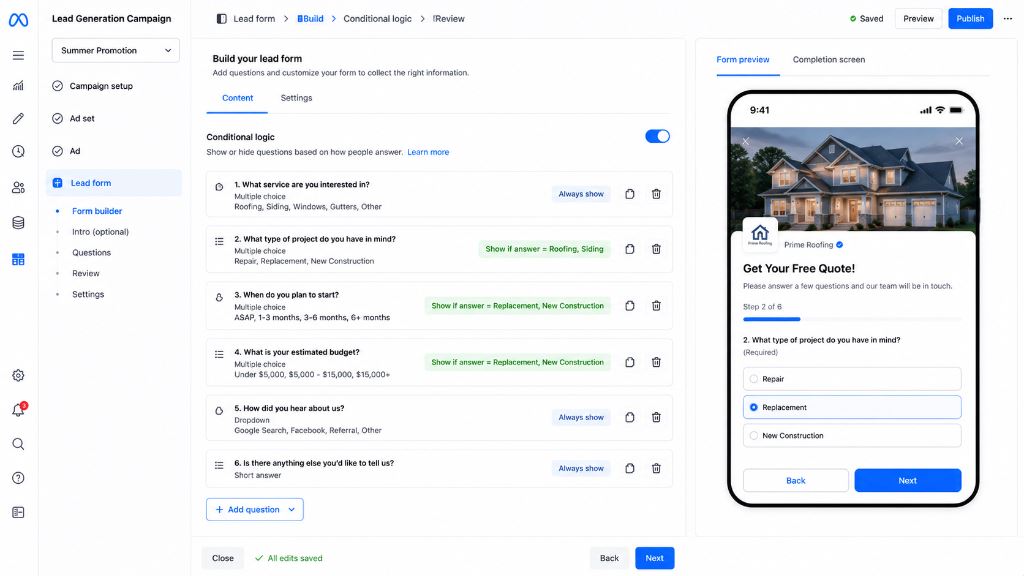
Task: Open Show if answer Roofing, Siding condition
Action: [x=544, y=249]
